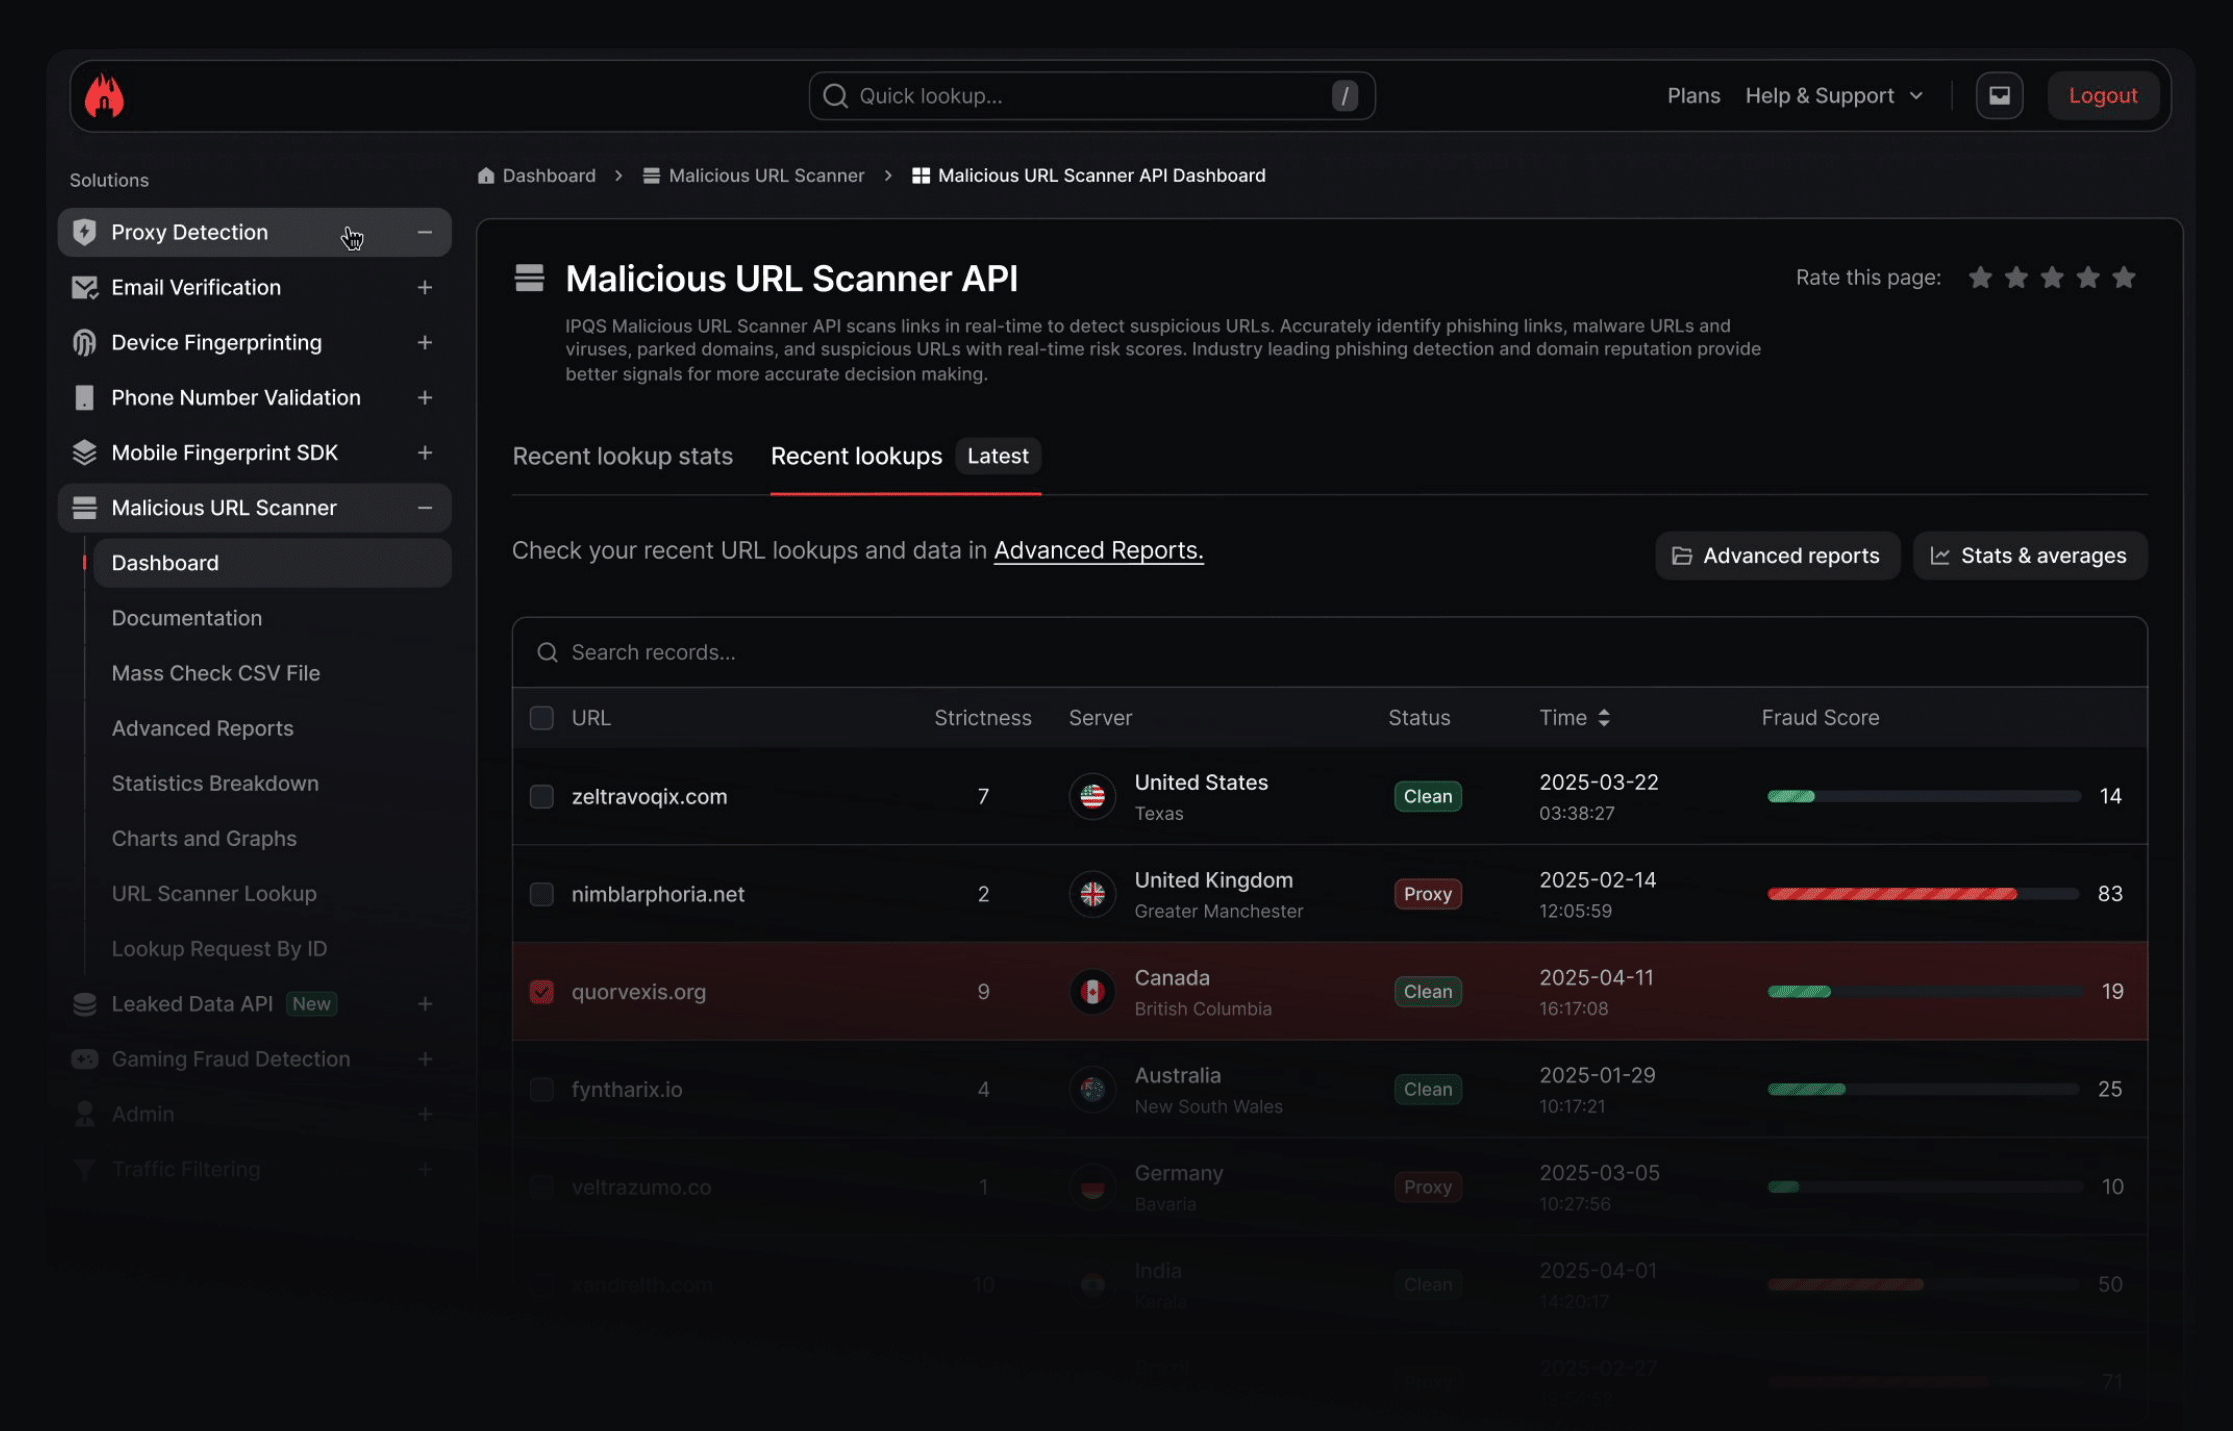Click the red flame logo icon

tap(104, 96)
